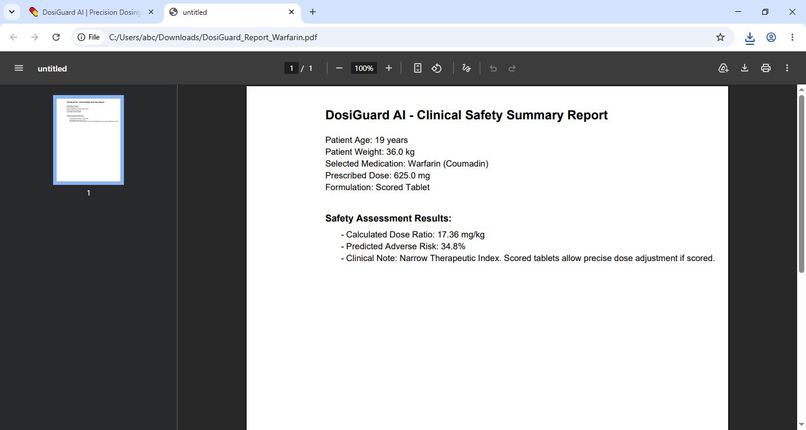This screenshot has width=806, height=430.
Task: Bookmark this page with star icon
Action: (720, 38)
